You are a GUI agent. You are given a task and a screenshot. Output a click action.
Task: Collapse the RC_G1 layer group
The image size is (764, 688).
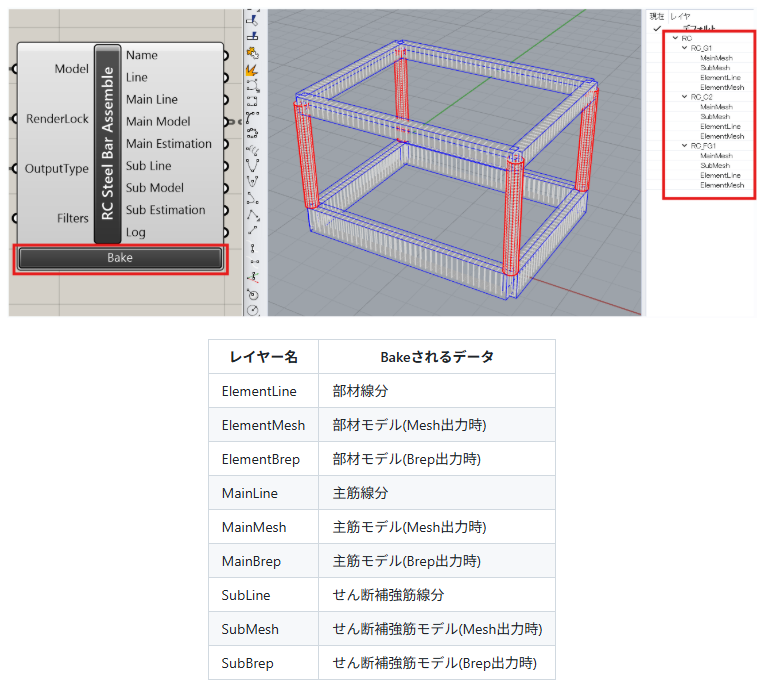[x=685, y=48]
